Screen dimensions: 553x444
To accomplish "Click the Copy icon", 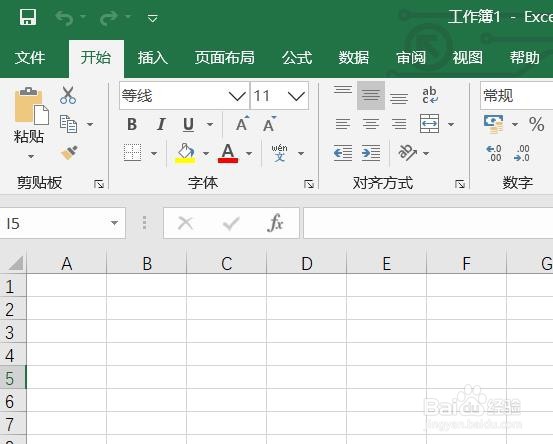I will (68, 124).
